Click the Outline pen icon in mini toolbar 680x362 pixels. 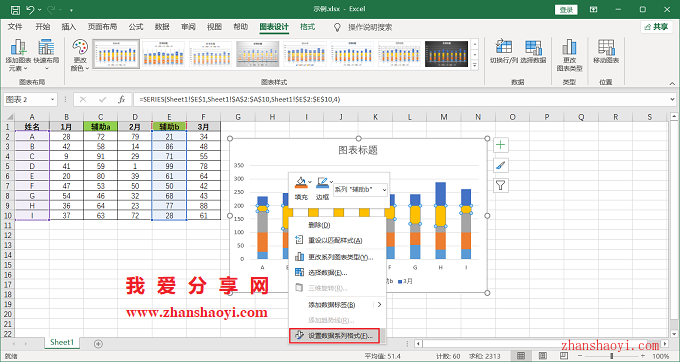click(x=322, y=183)
